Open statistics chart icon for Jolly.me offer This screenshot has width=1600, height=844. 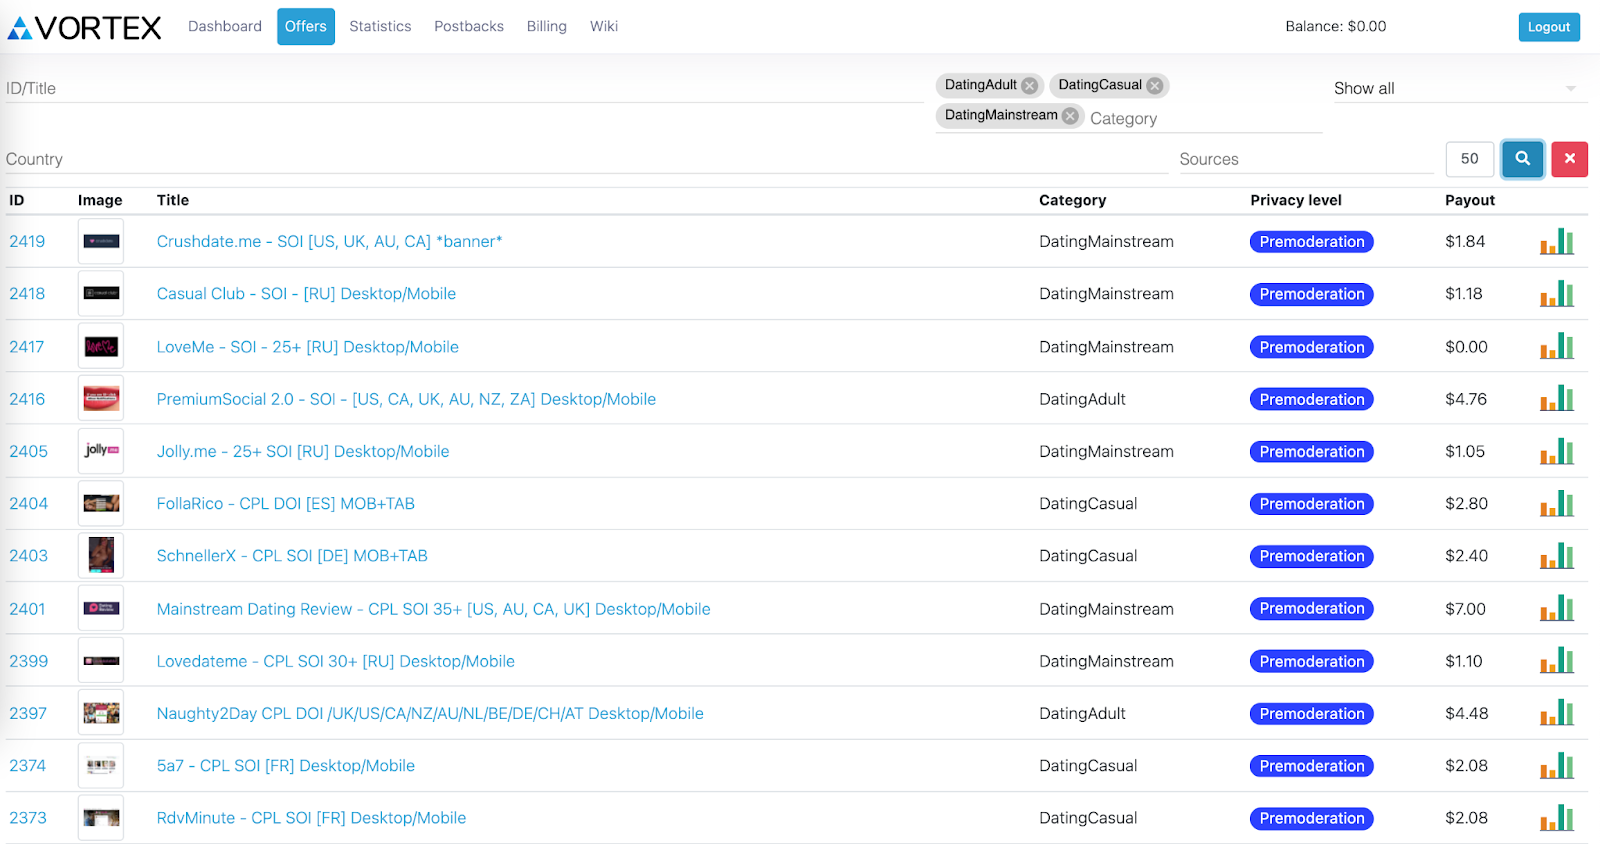tap(1557, 452)
